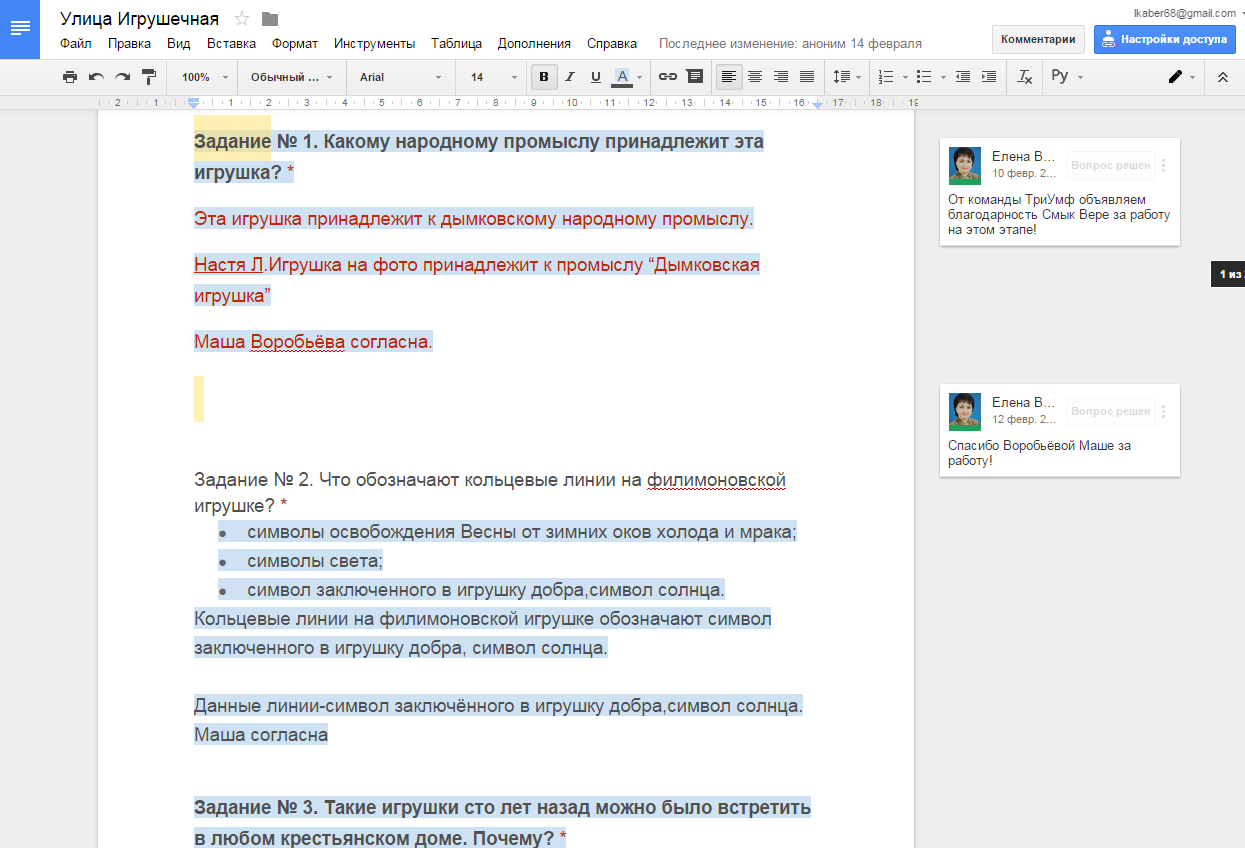This screenshot has height=848, width=1245.
Task: Open the Вставка menu
Action: click(231, 44)
